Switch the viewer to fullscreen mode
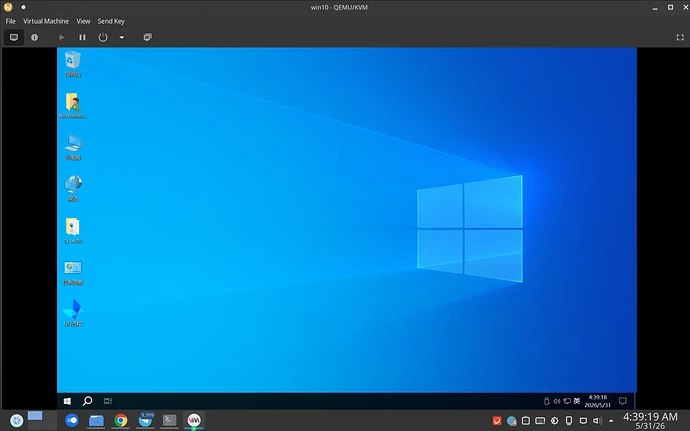 680,37
